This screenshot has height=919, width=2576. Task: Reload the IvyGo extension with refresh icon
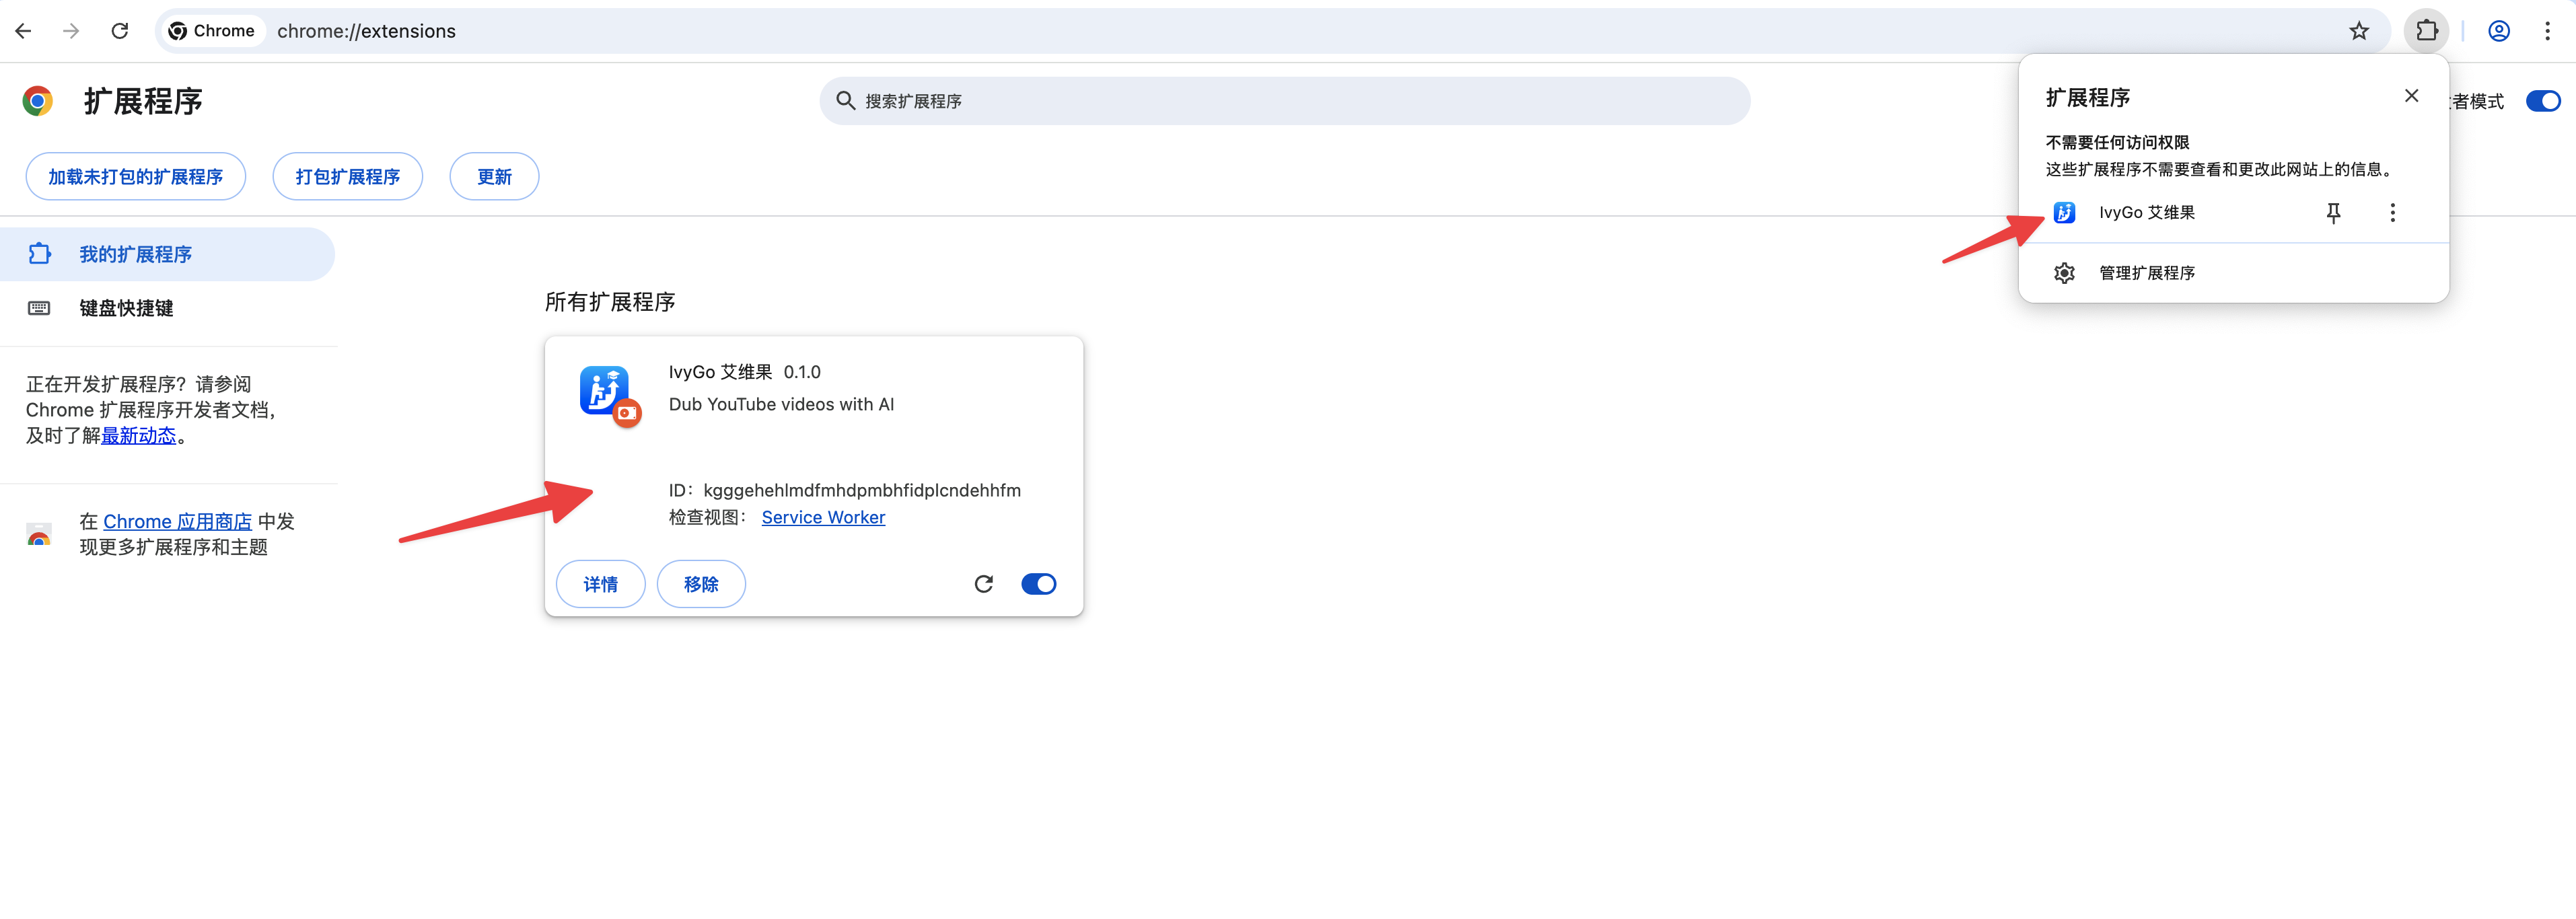(x=983, y=584)
